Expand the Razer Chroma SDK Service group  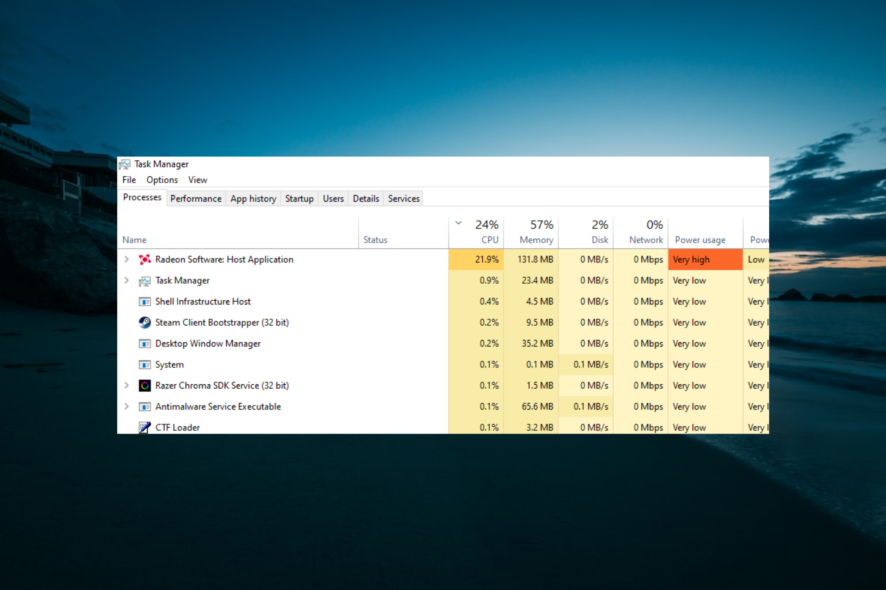[127, 385]
